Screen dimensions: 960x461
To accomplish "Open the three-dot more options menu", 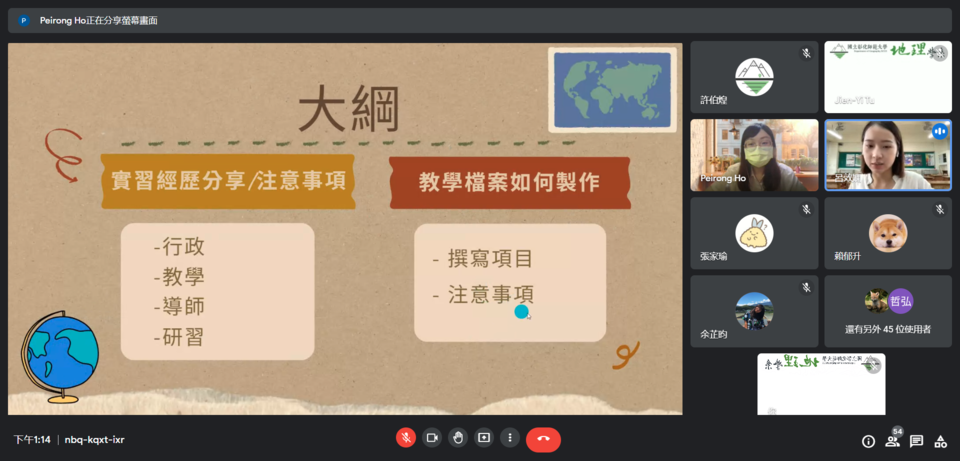I will click(510, 438).
